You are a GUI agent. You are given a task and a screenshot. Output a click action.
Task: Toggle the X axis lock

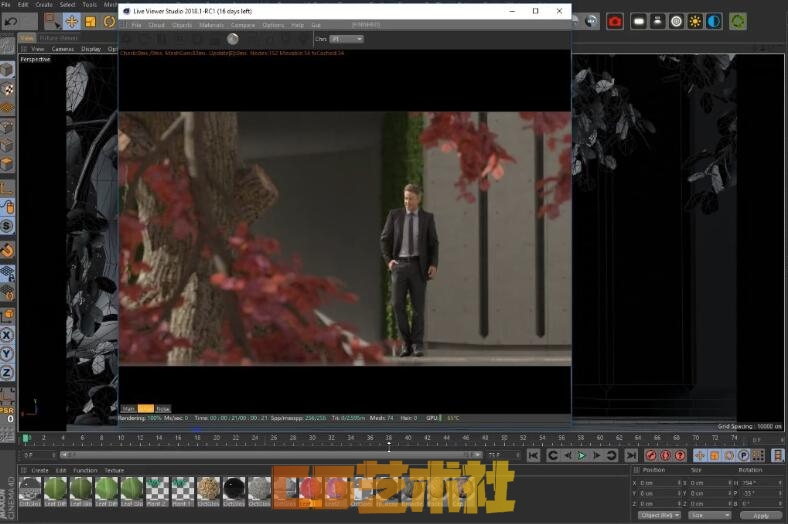click(7, 335)
